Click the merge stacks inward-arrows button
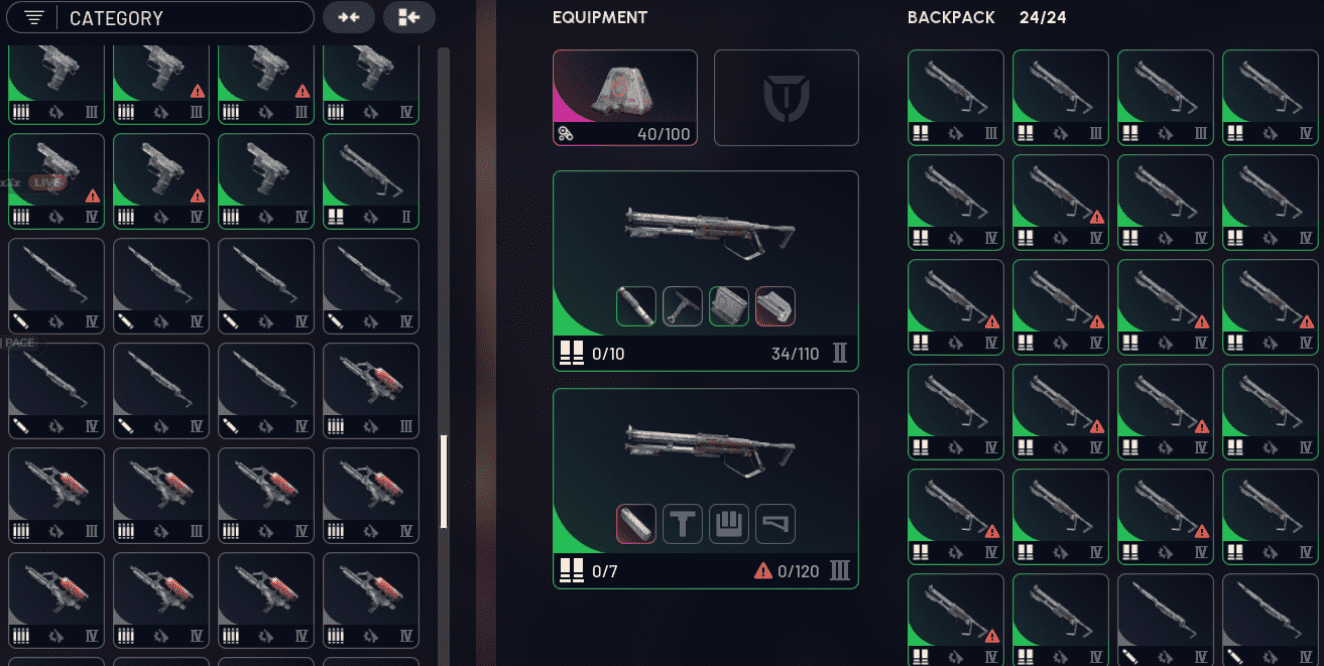 tap(349, 18)
